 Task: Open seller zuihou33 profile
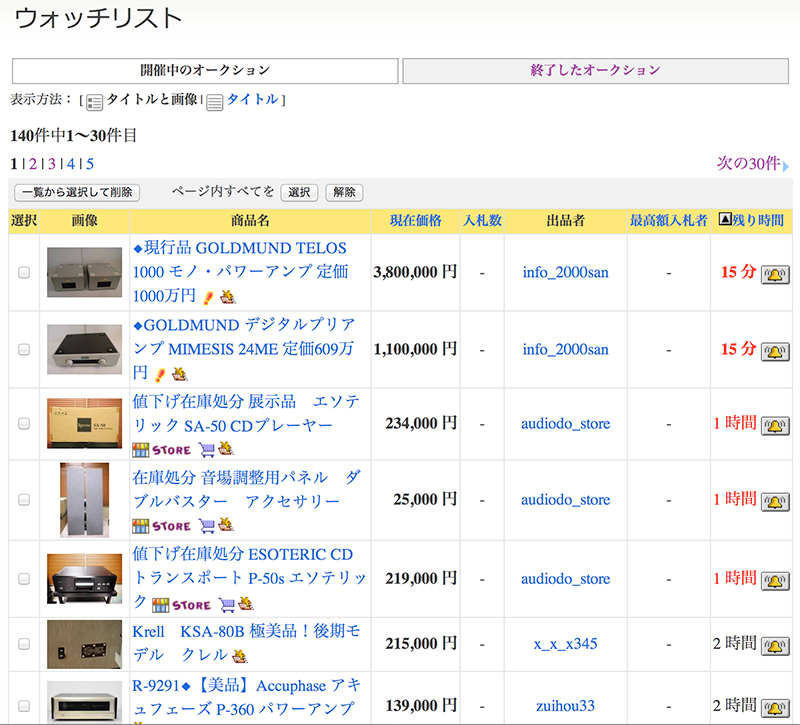565,706
